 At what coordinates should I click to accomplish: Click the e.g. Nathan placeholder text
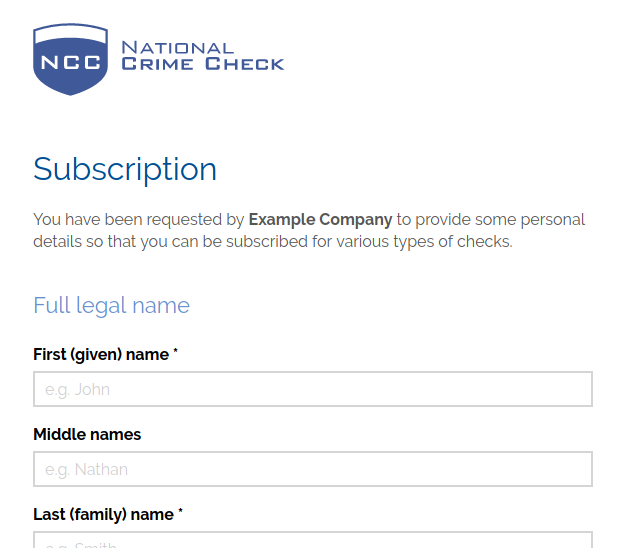coord(86,470)
